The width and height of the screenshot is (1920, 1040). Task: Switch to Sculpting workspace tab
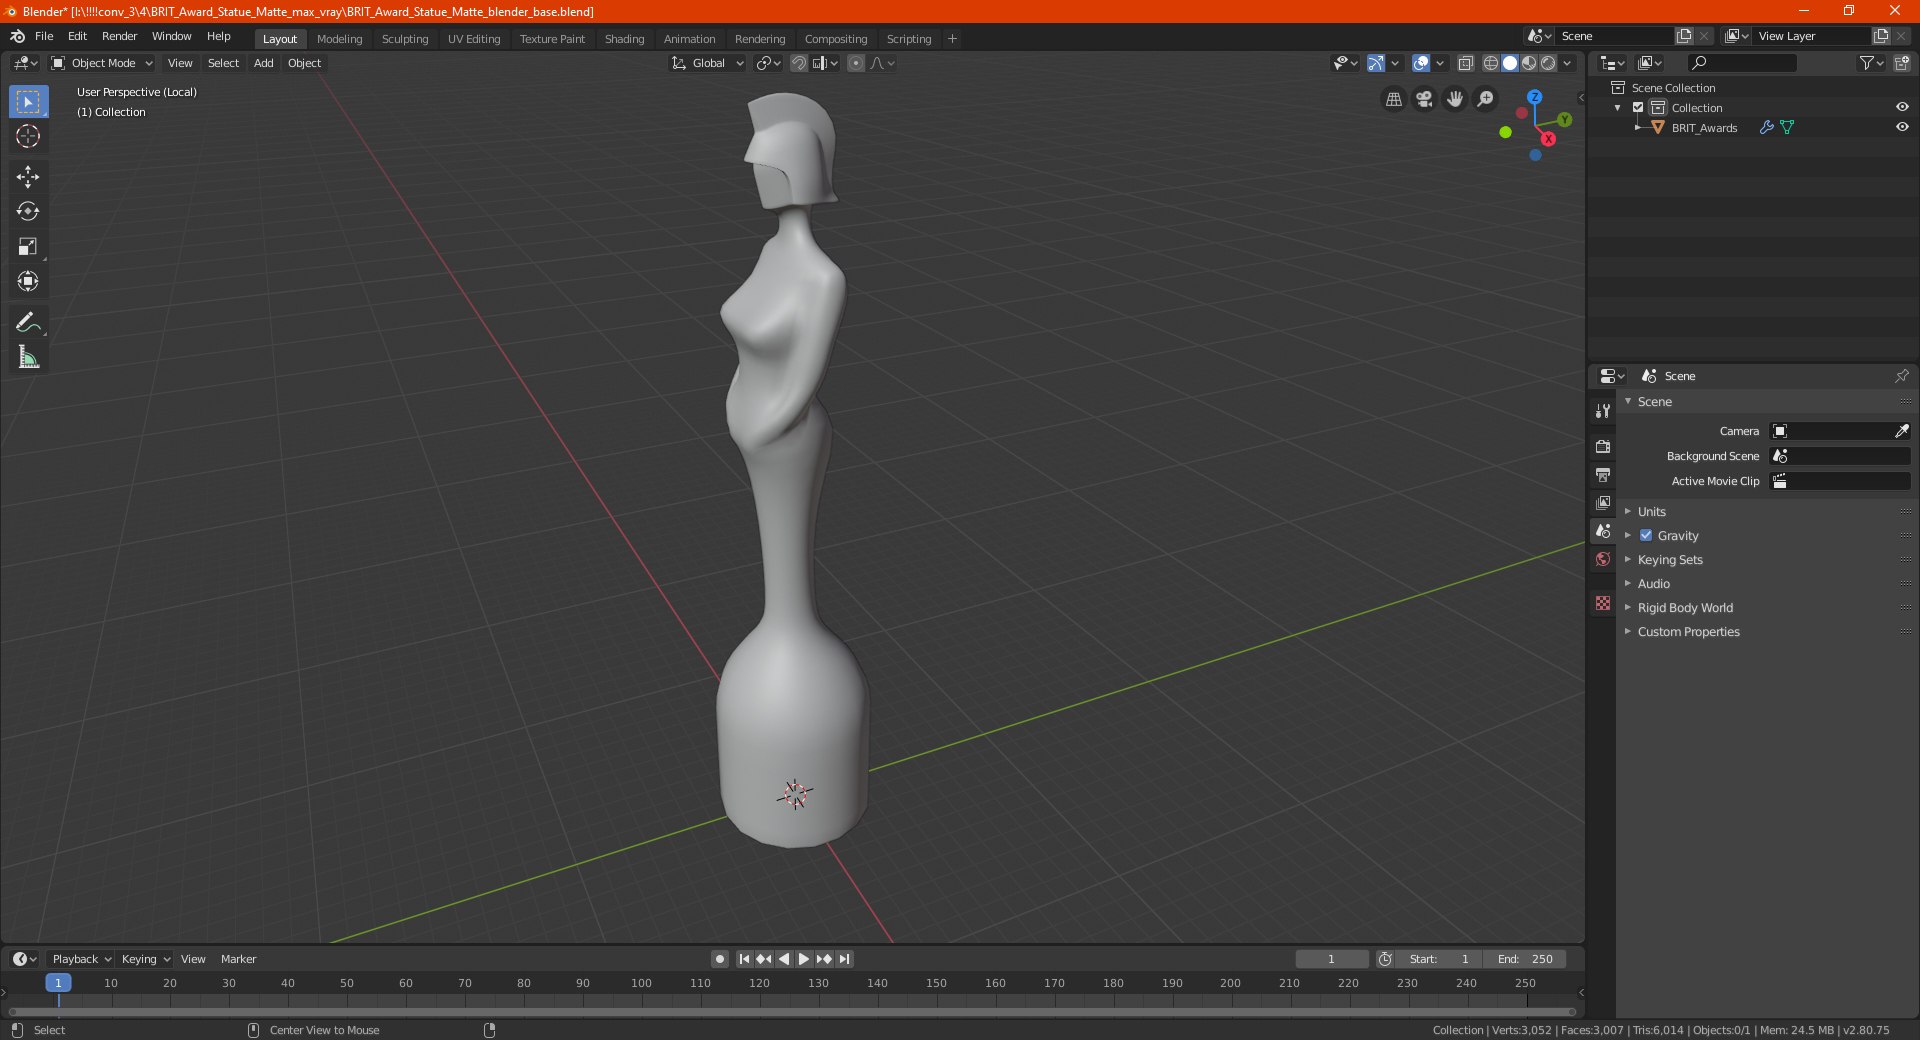(x=405, y=39)
